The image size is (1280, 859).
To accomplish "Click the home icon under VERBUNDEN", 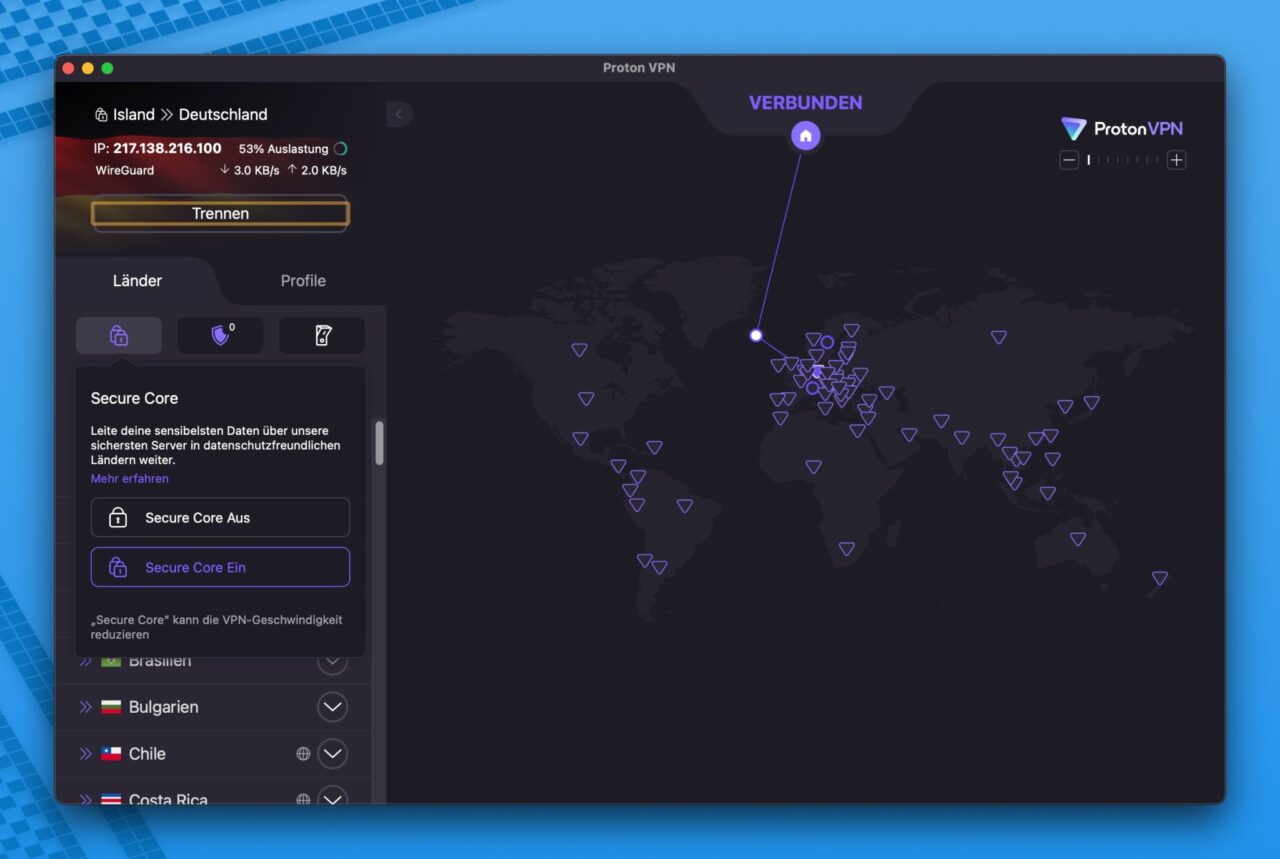I will click(805, 135).
